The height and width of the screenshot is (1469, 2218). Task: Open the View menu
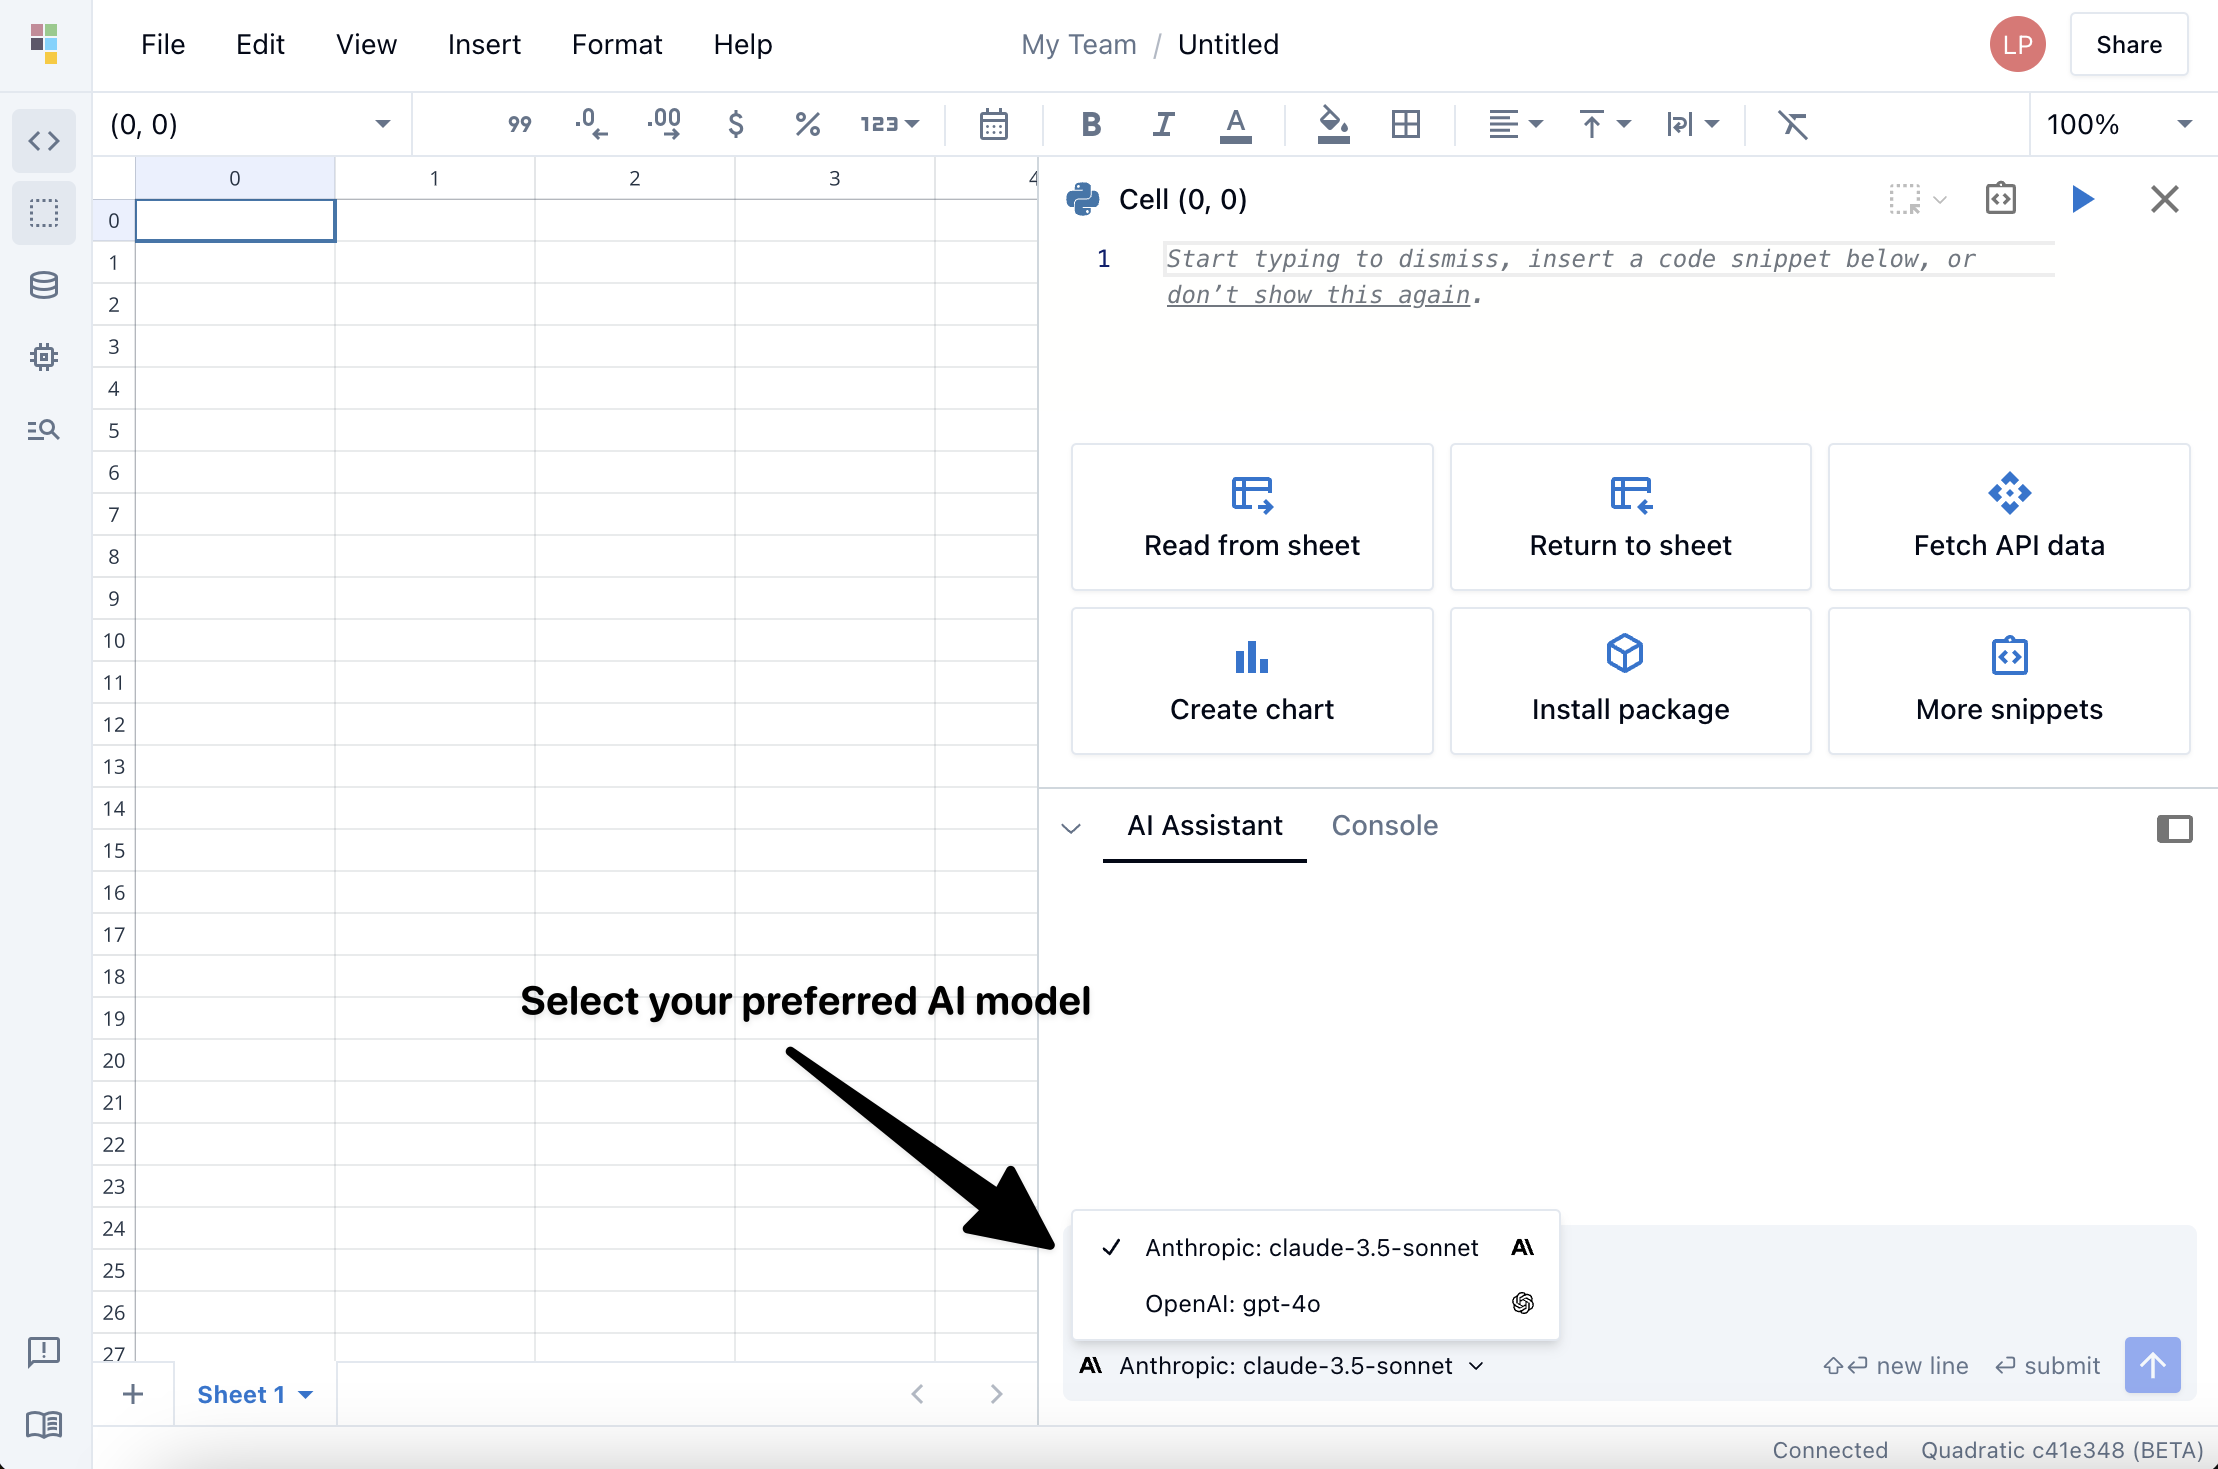click(x=366, y=45)
